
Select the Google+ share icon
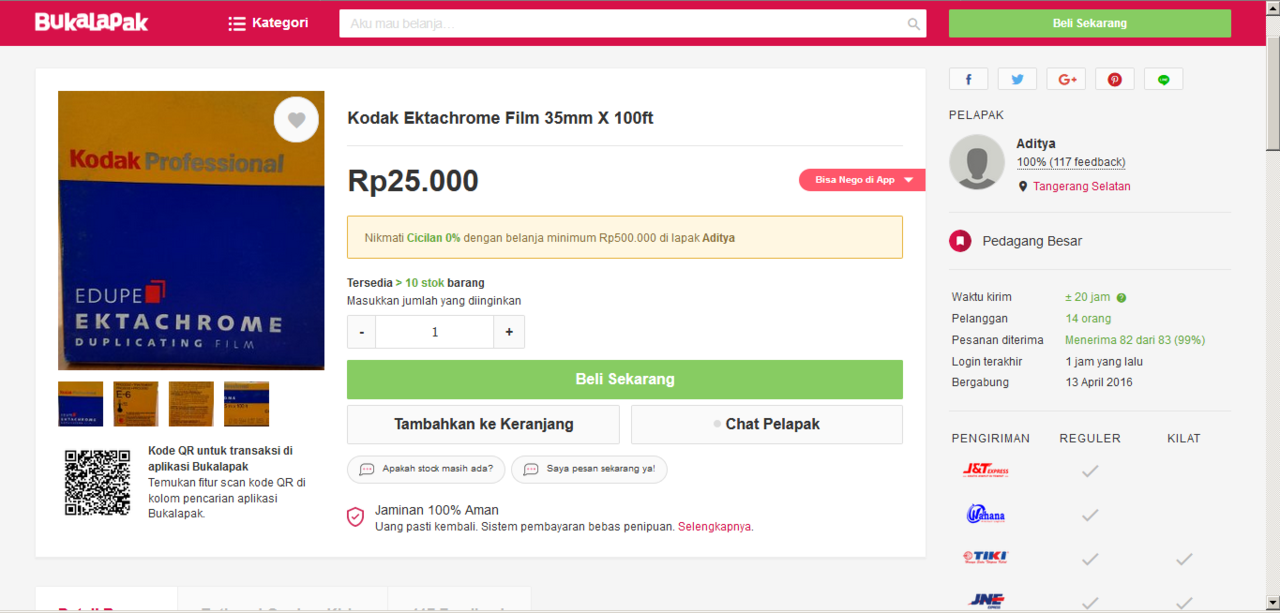1066,78
